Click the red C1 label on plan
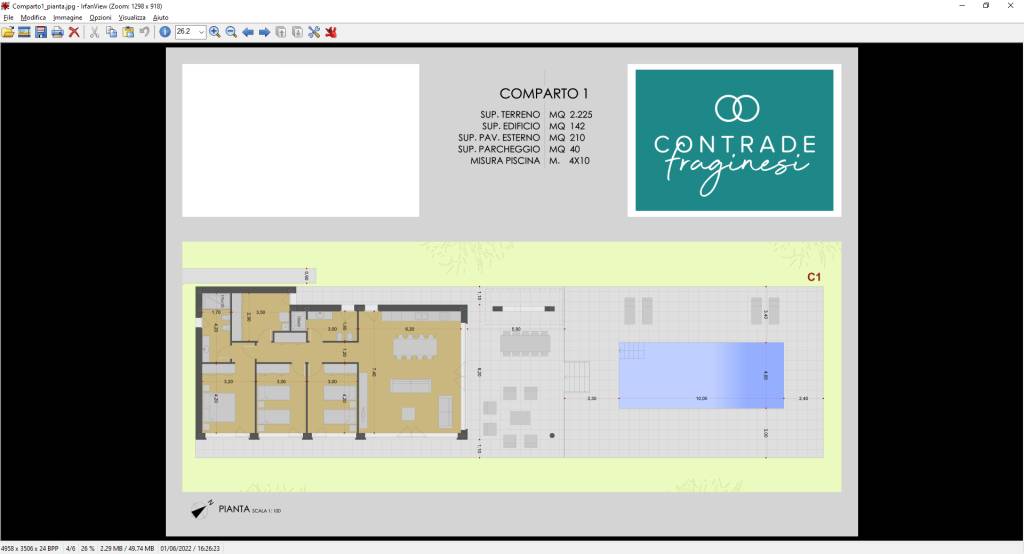The height and width of the screenshot is (554, 1024). (x=814, y=277)
